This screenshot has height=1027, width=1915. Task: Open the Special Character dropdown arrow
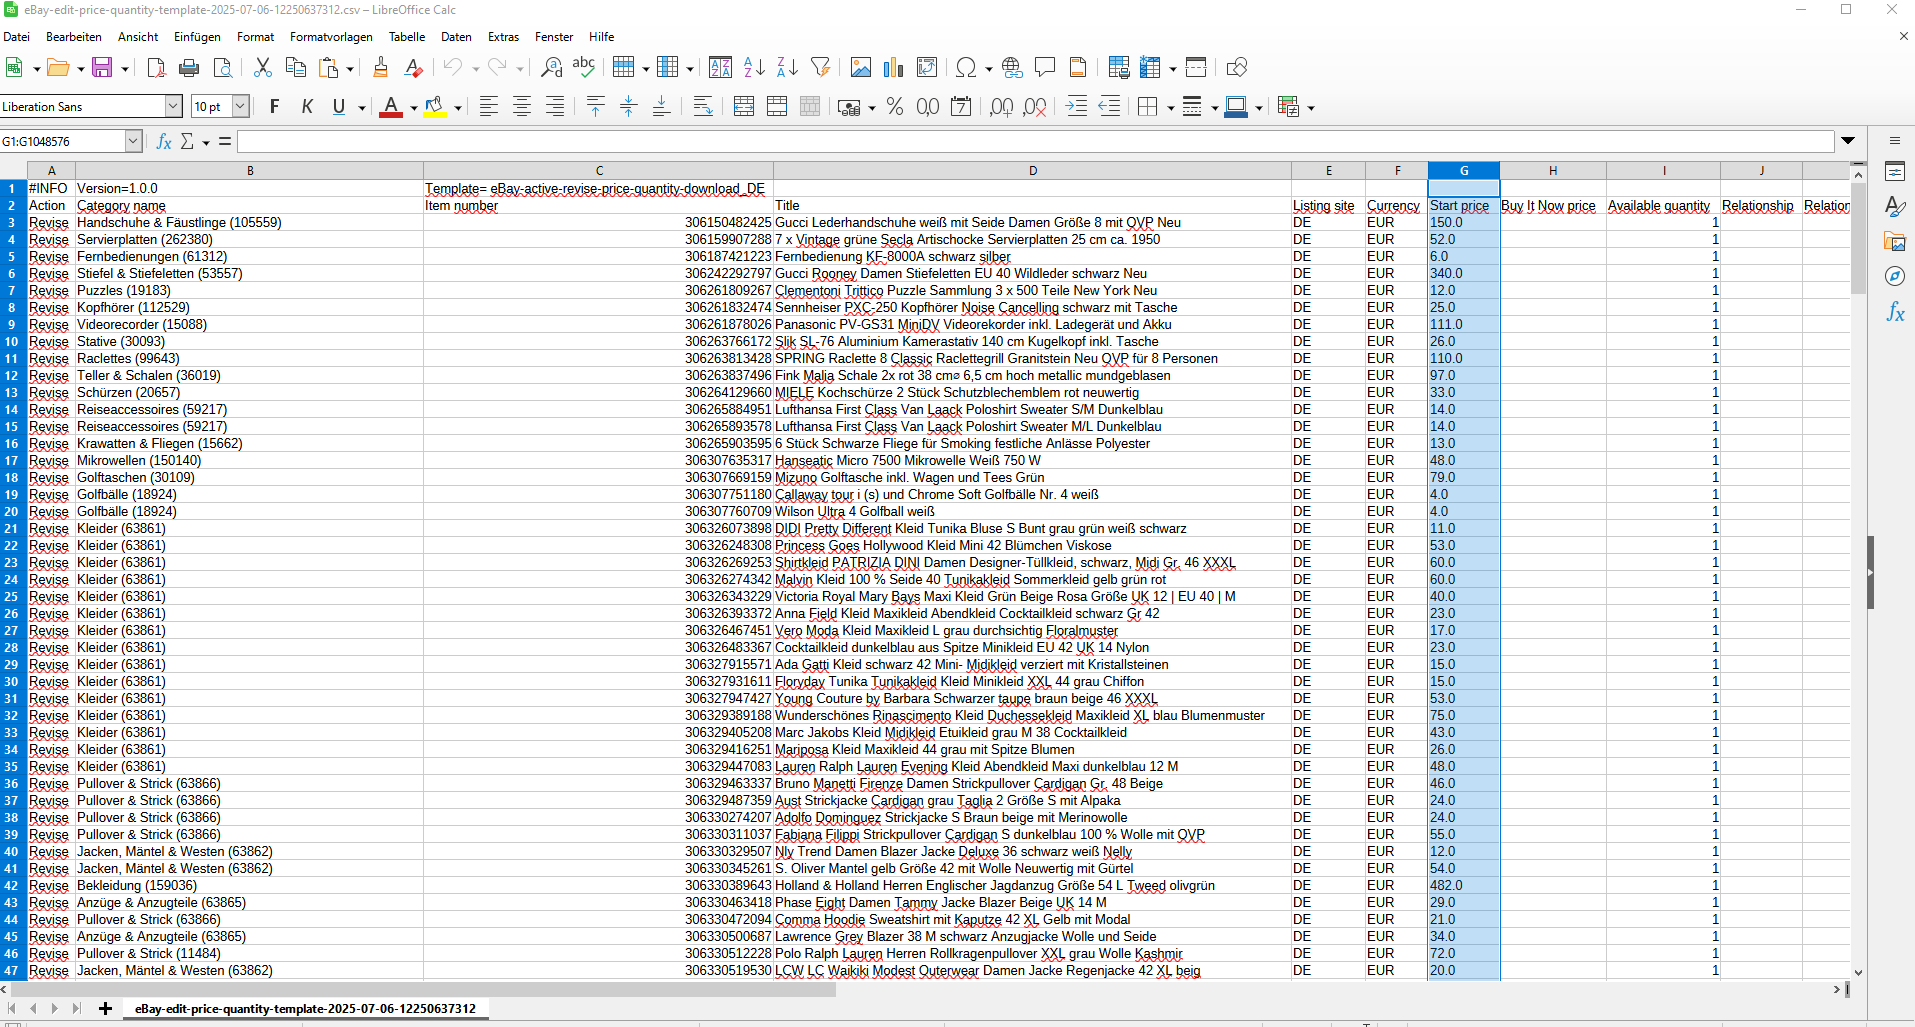click(988, 69)
